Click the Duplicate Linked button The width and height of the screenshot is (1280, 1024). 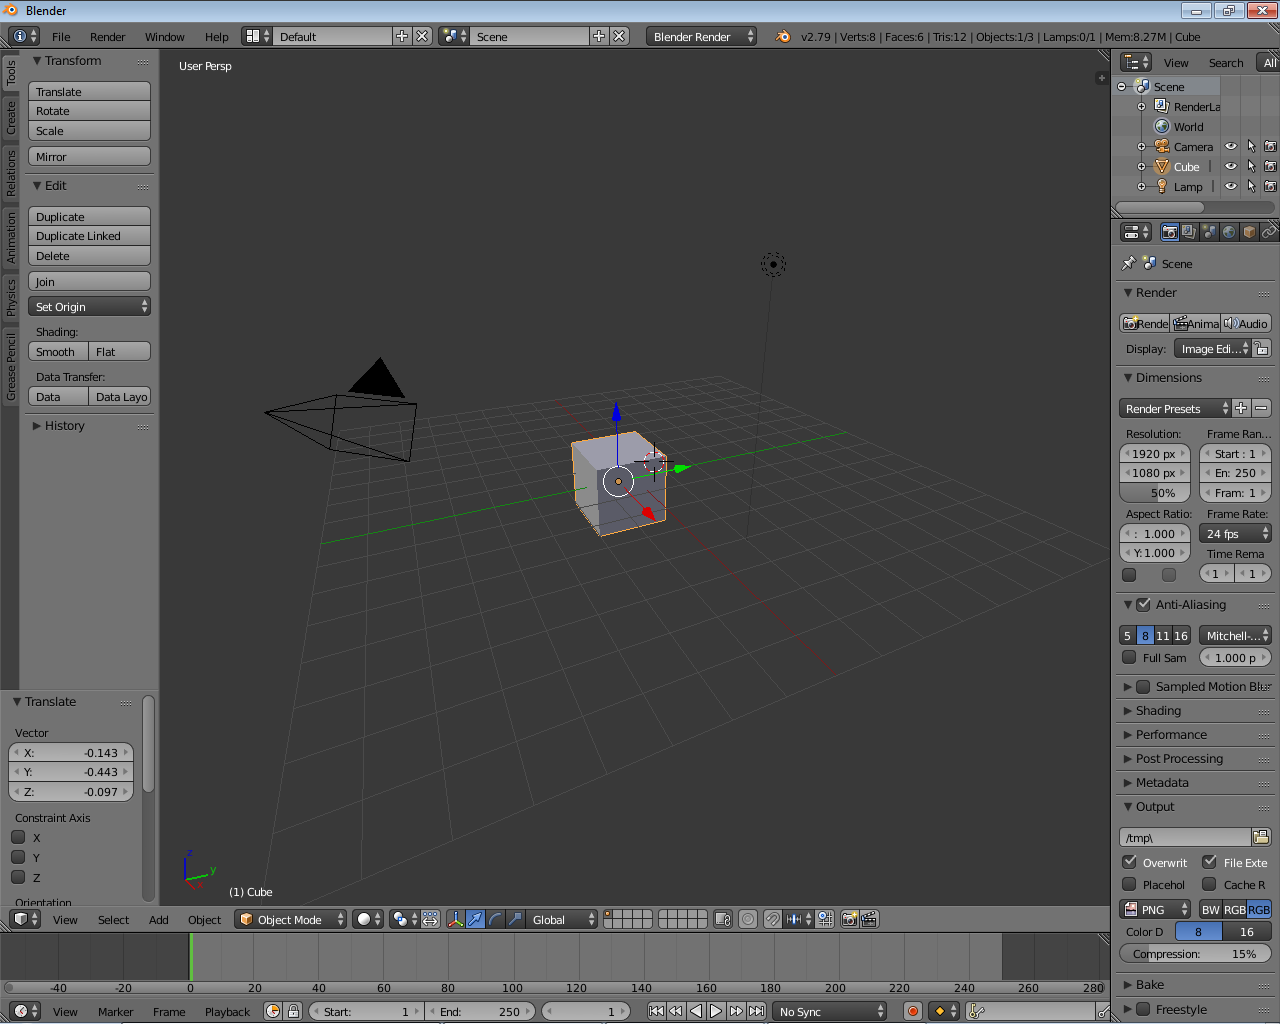pyautogui.click(x=89, y=236)
